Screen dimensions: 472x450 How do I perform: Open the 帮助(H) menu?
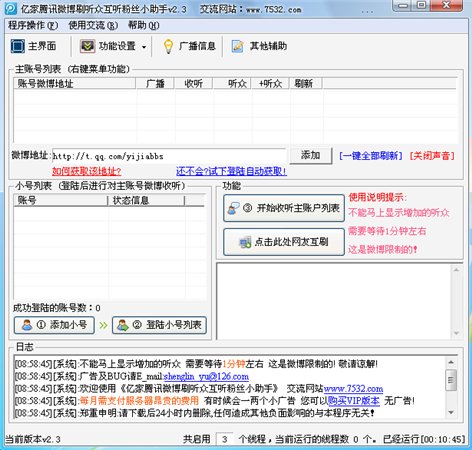144,25
